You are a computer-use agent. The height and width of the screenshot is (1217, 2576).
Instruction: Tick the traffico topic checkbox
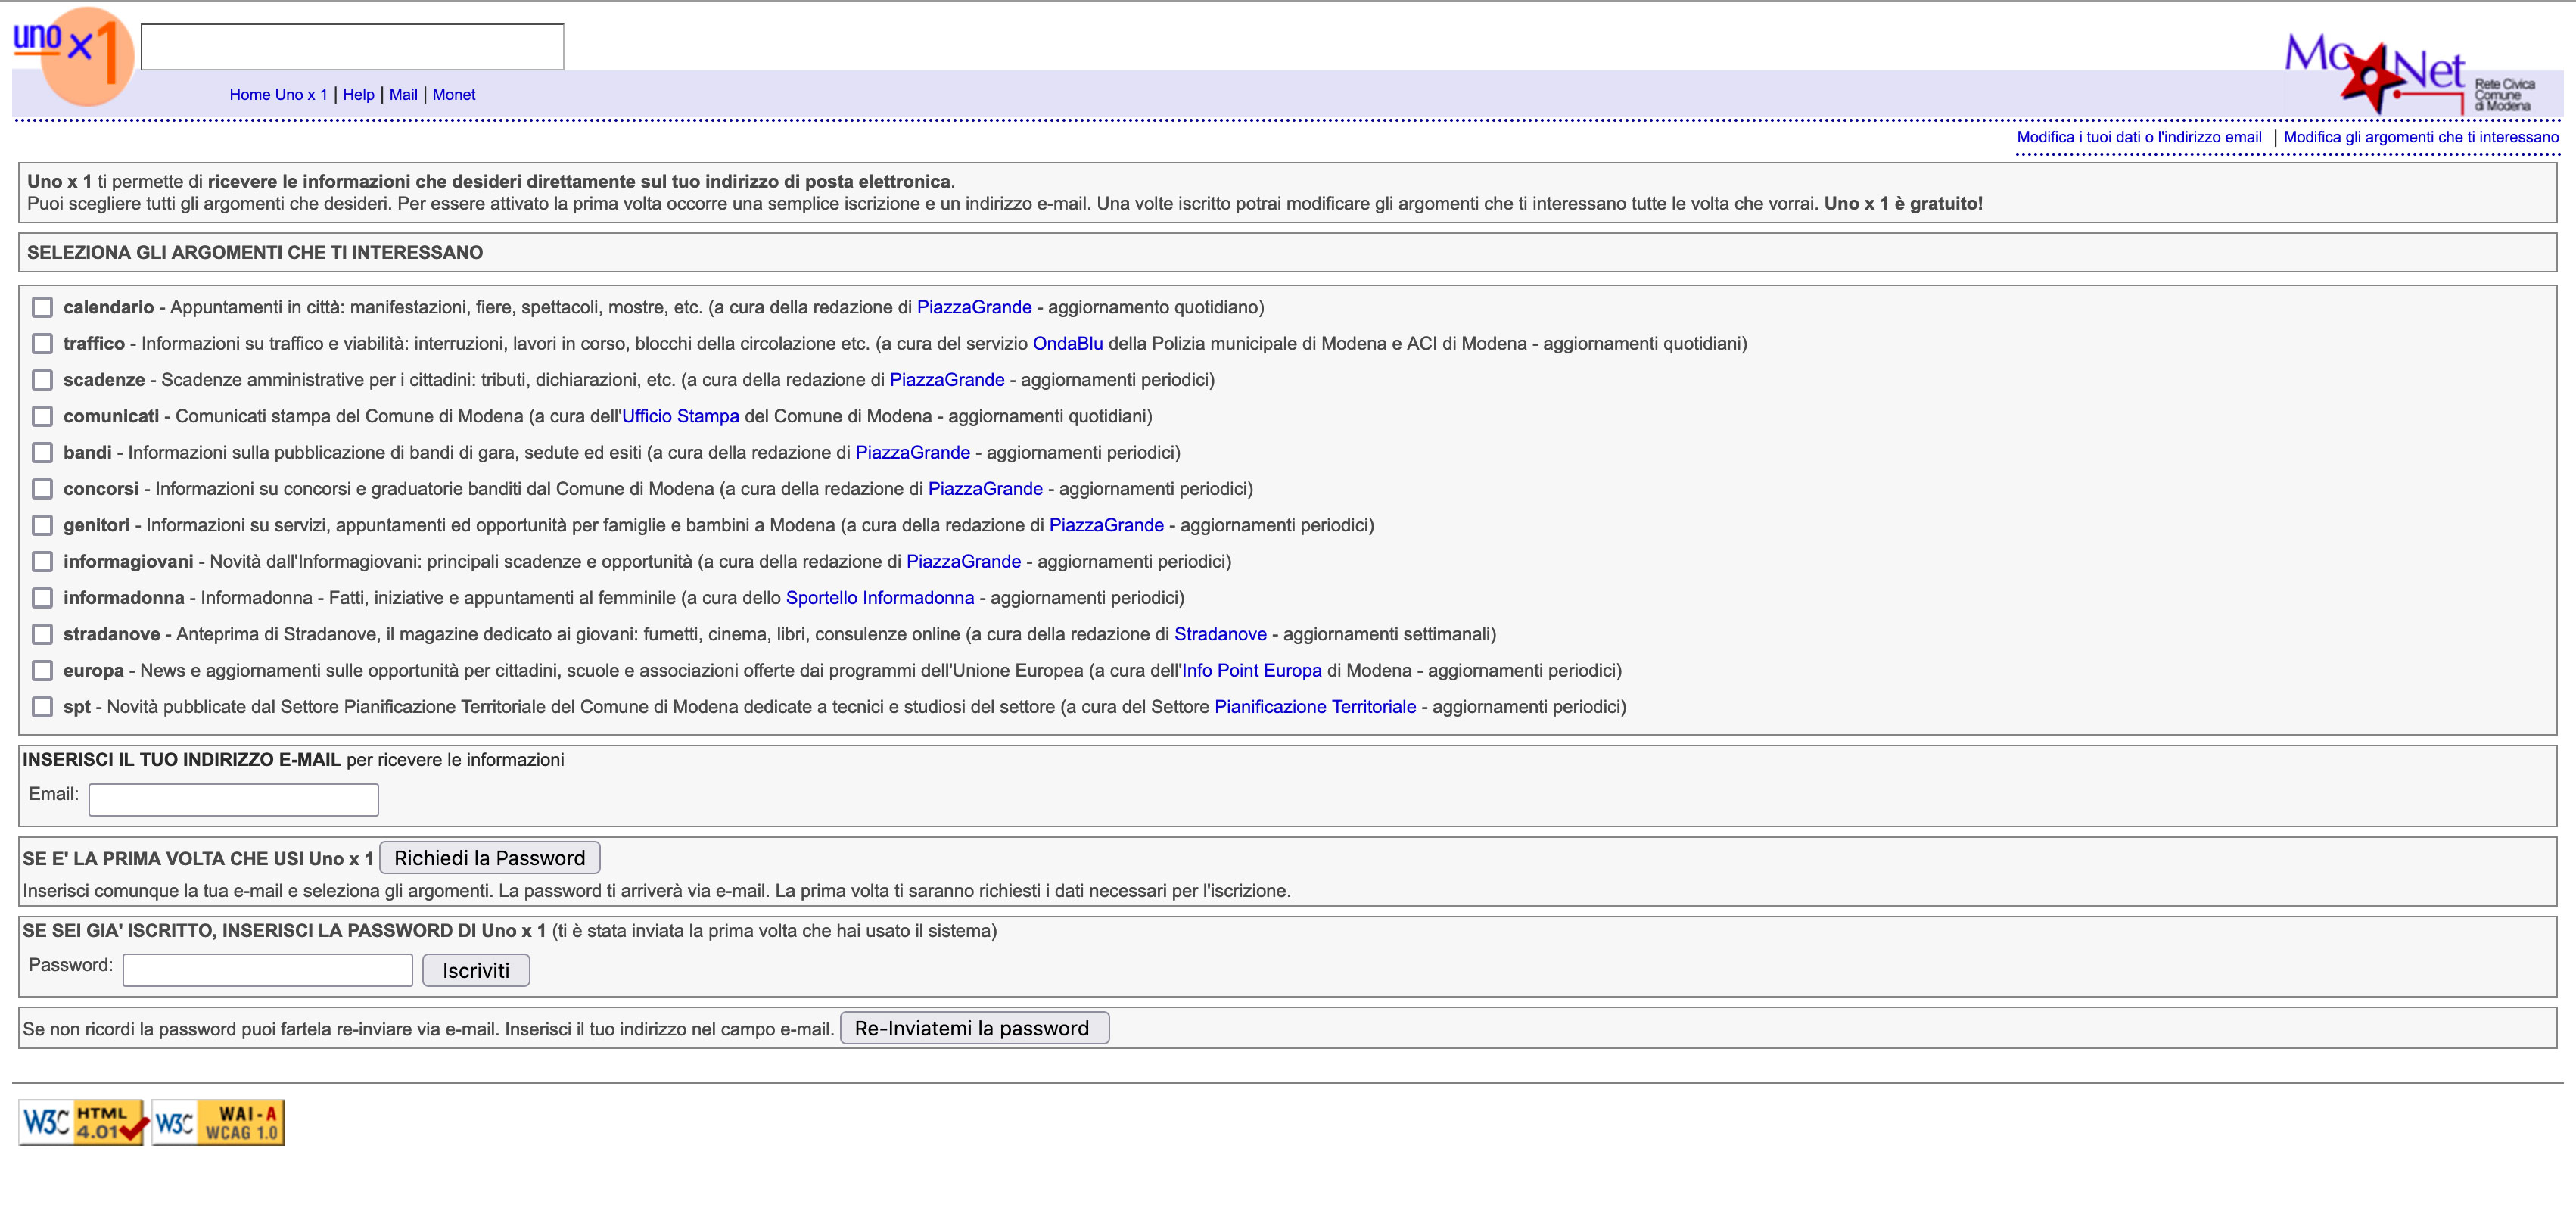tap(42, 343)
